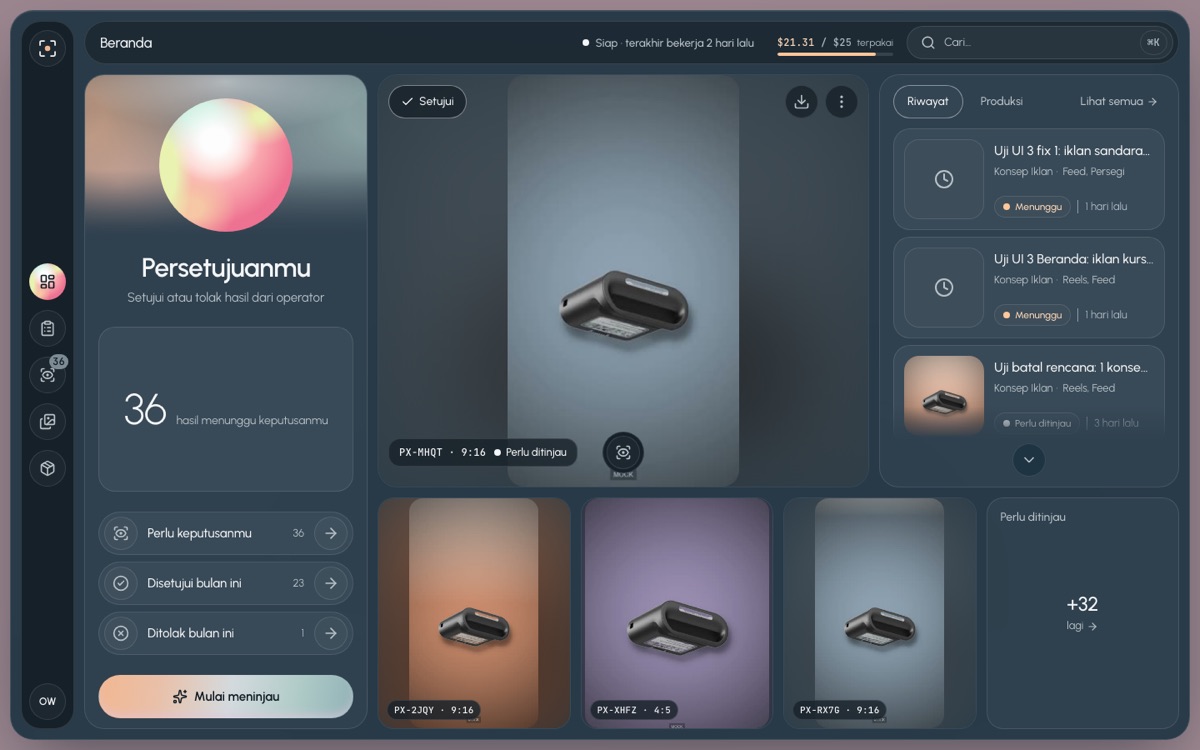Open the review queue icon with 36 badge
1200x750 pixels.
pos(47,375)
